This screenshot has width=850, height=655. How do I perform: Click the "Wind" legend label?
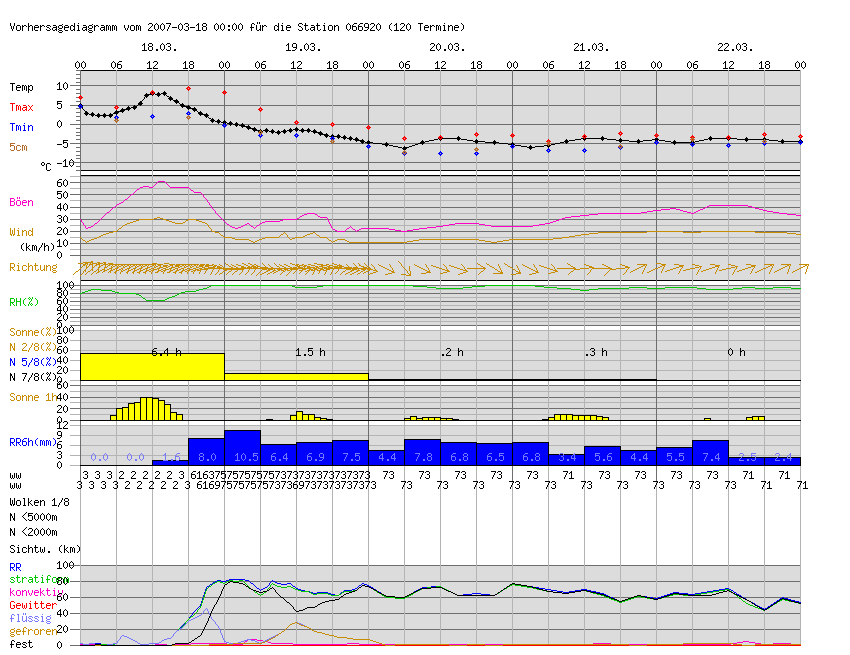pos(21,232)
